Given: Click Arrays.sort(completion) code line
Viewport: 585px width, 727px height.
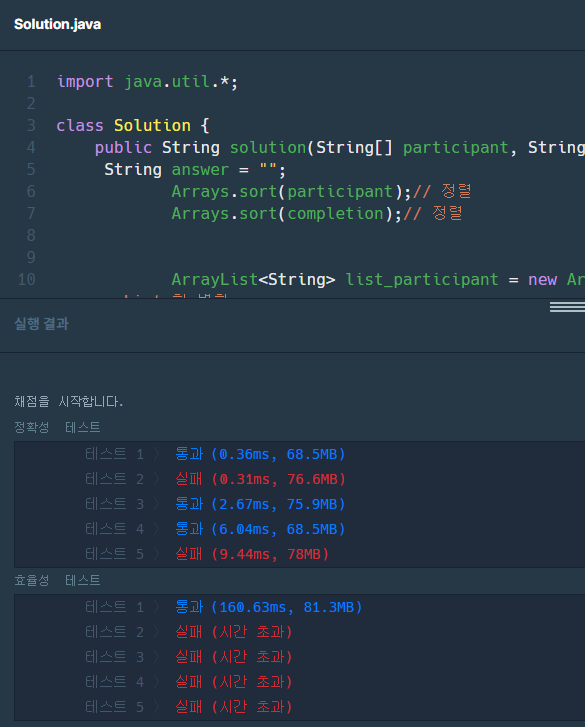Looking at the screenshot, I should coord(317,213).
